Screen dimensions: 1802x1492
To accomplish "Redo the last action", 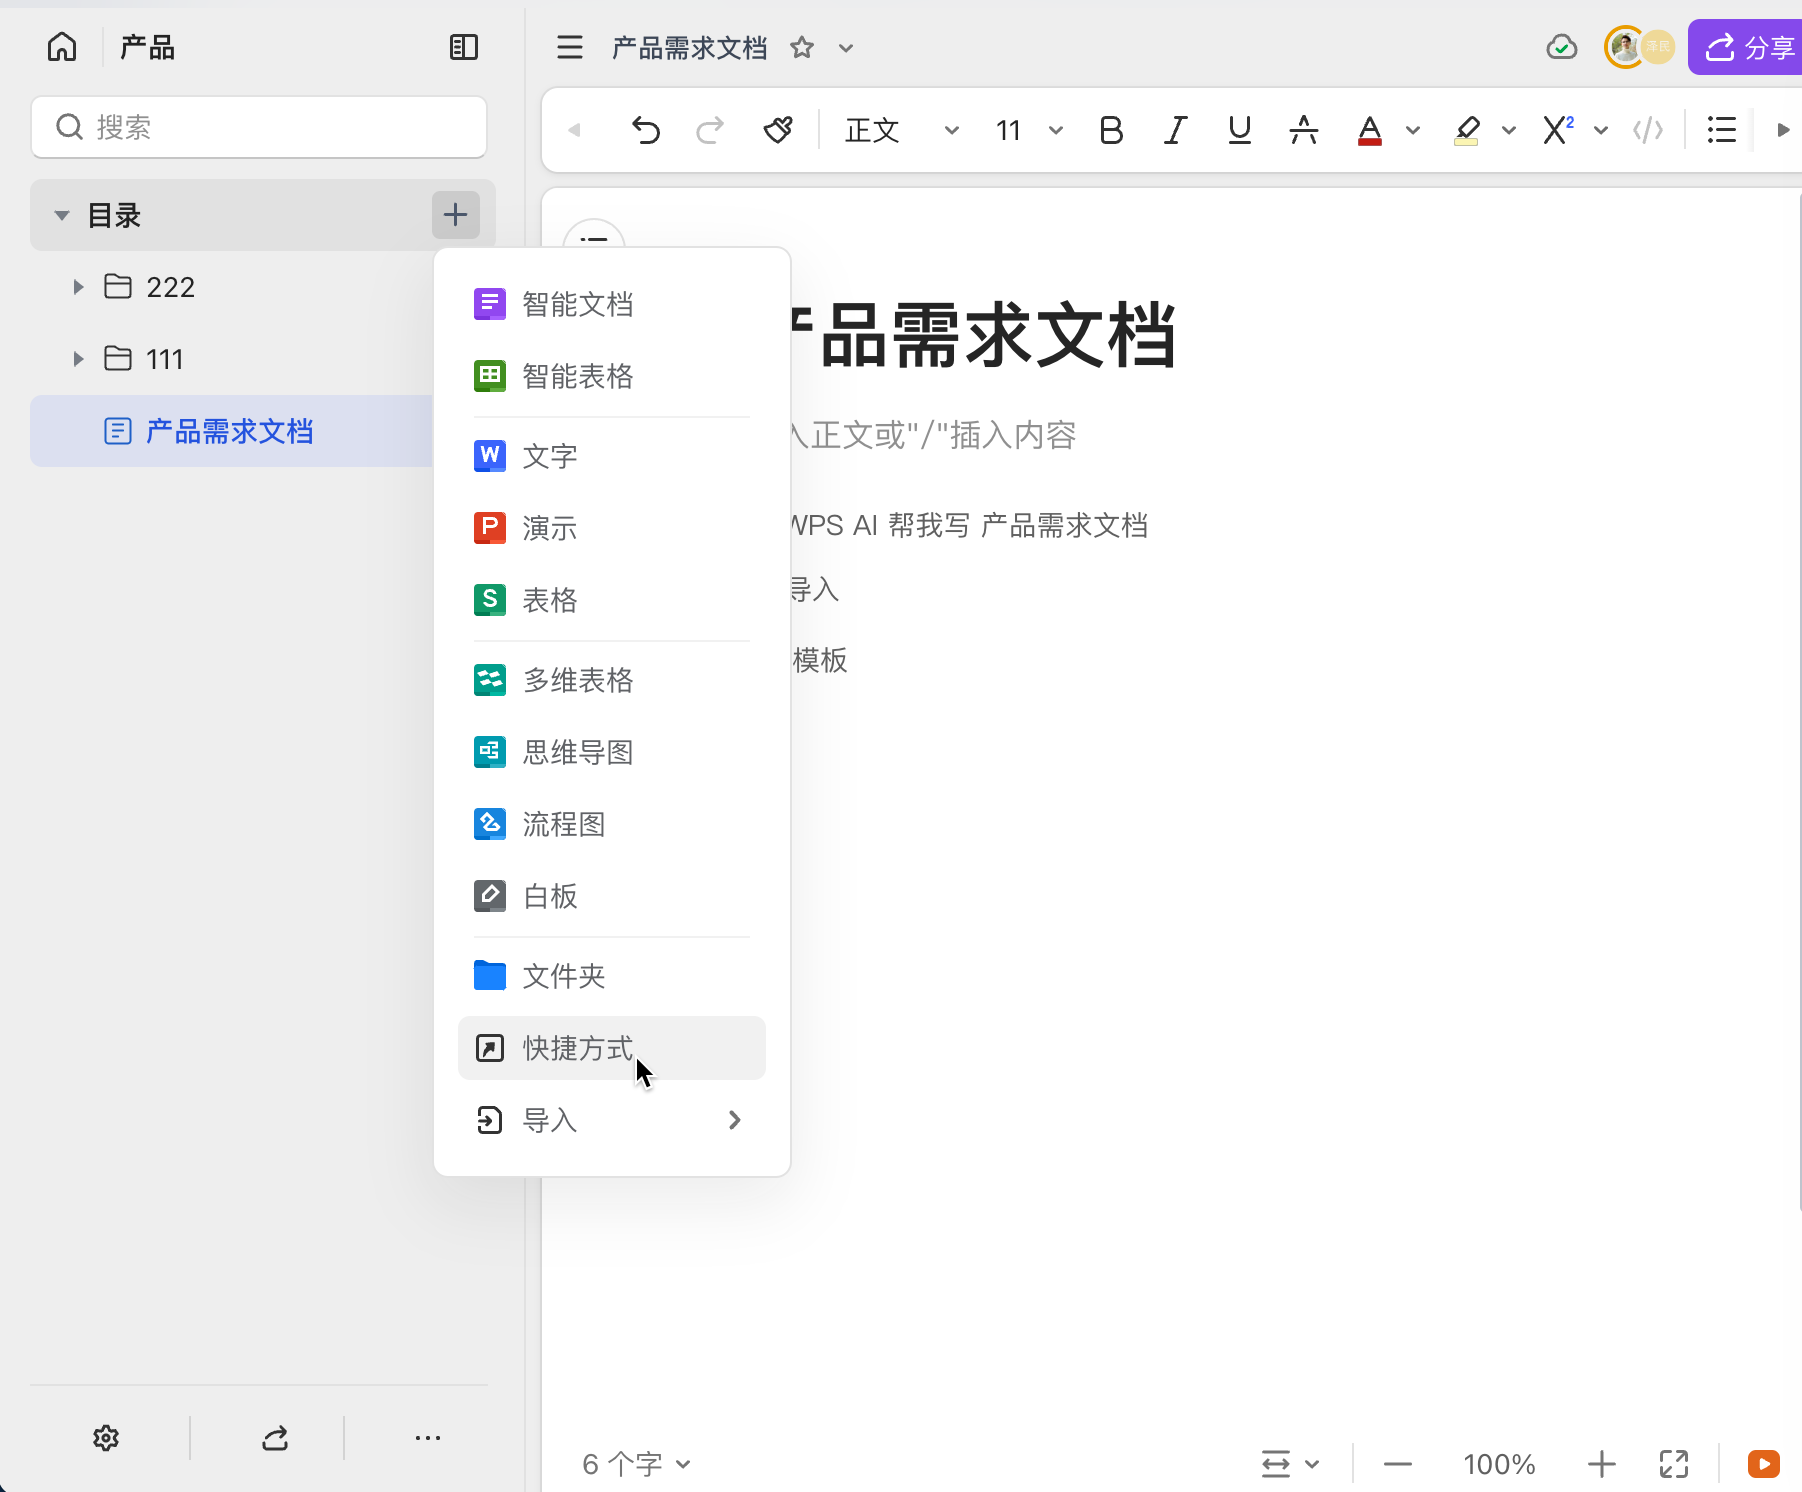I will (710, 130).
